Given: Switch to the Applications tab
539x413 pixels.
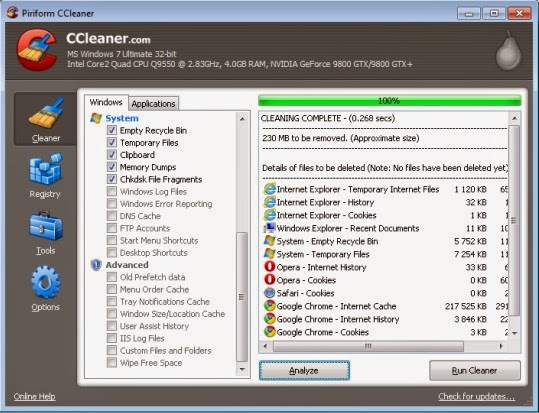Looking at the screenshot, I should 153,104.
